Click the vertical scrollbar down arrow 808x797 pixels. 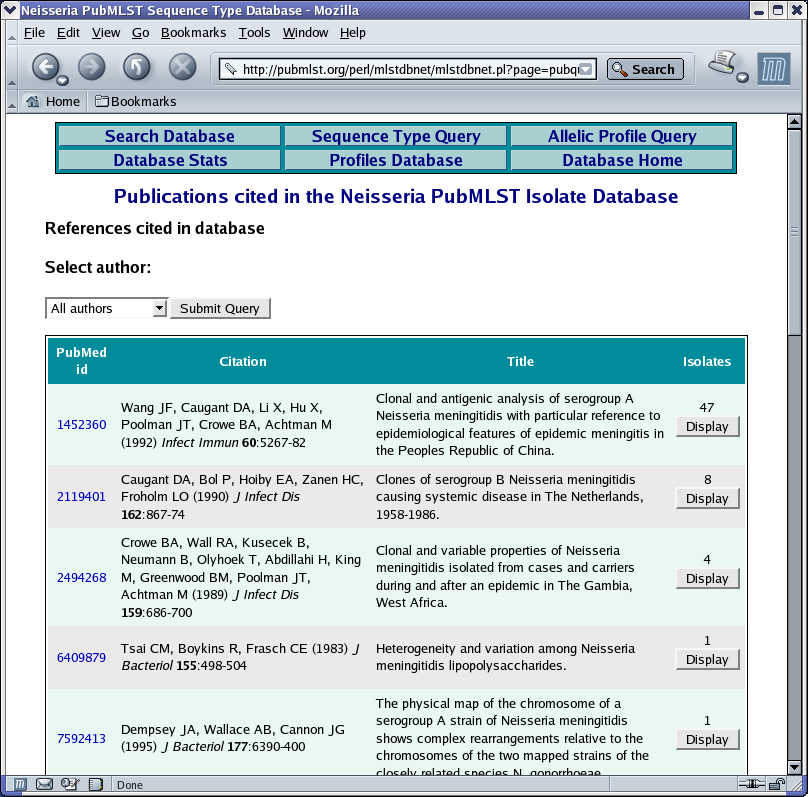click(x=794, y=768)
